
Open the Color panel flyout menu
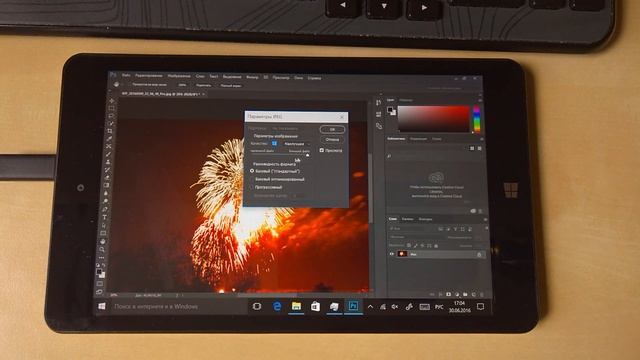pyautogui.click(x=480, y=100)
